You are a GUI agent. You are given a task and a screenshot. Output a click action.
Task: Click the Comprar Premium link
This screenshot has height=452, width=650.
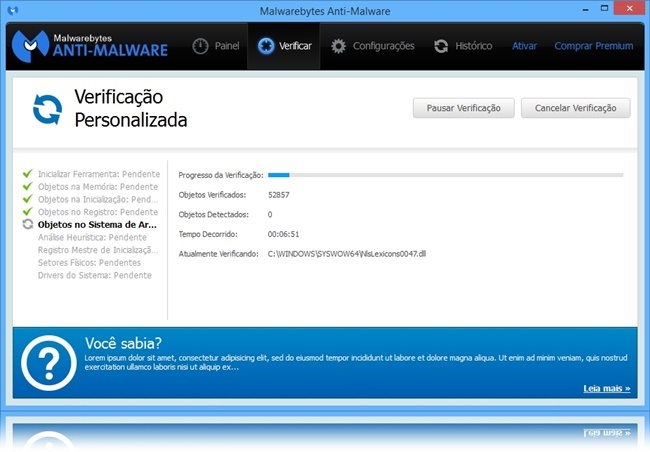594,46
